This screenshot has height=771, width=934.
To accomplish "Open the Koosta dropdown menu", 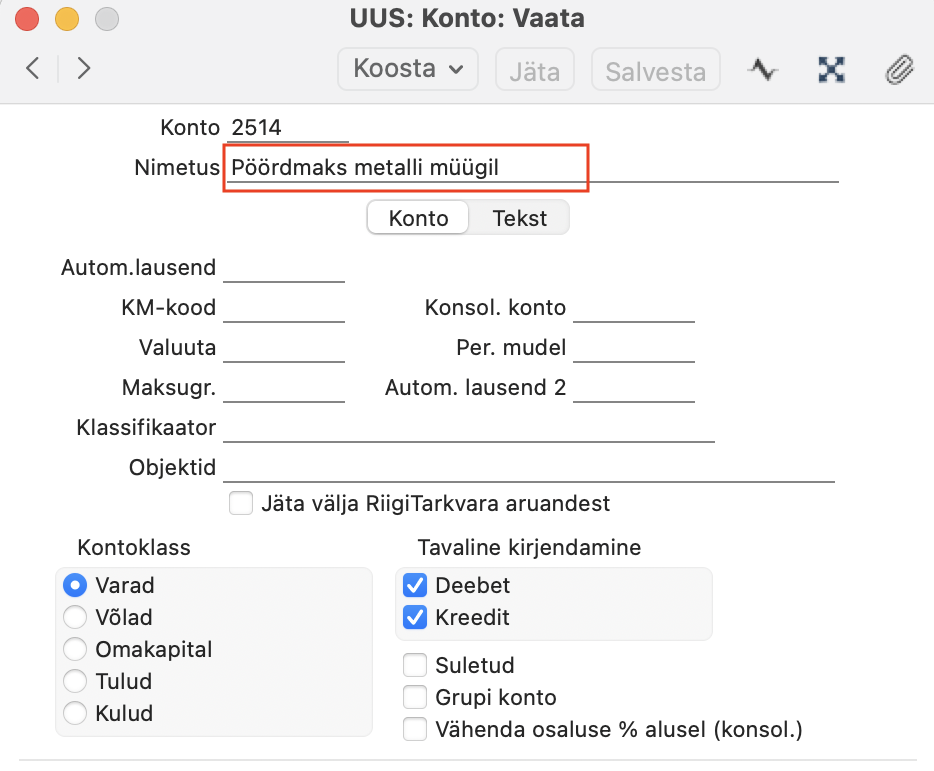I will click(408, 69).
